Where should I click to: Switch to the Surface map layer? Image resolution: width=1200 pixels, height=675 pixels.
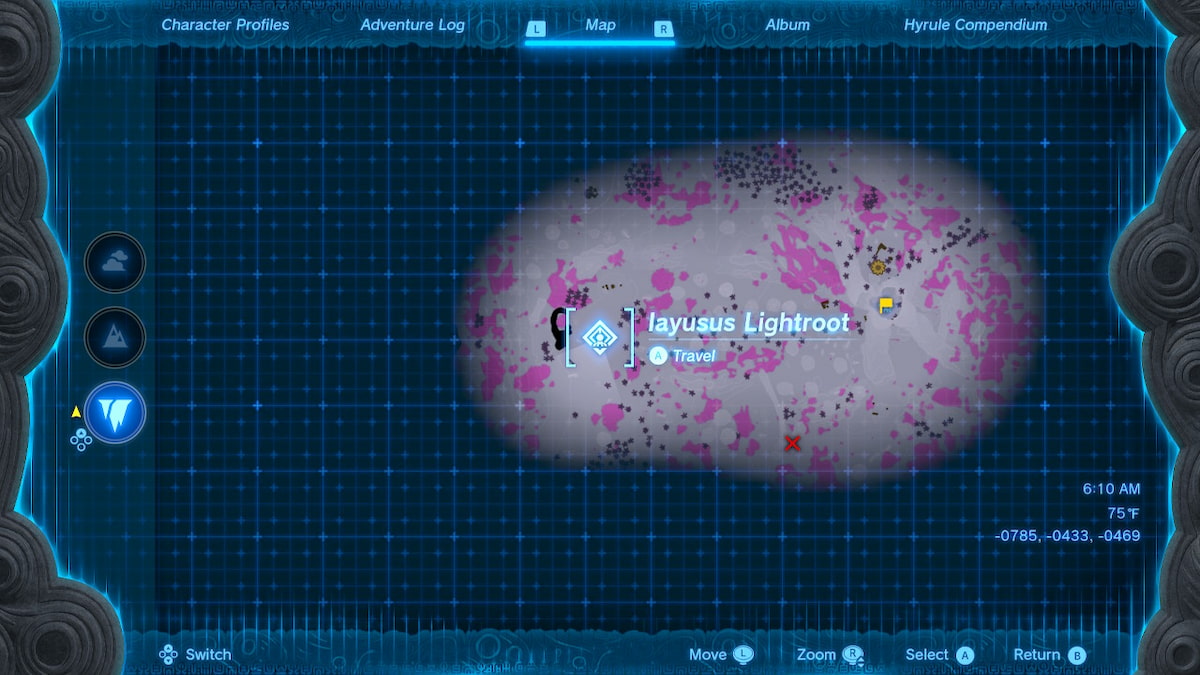click(115, 337)
